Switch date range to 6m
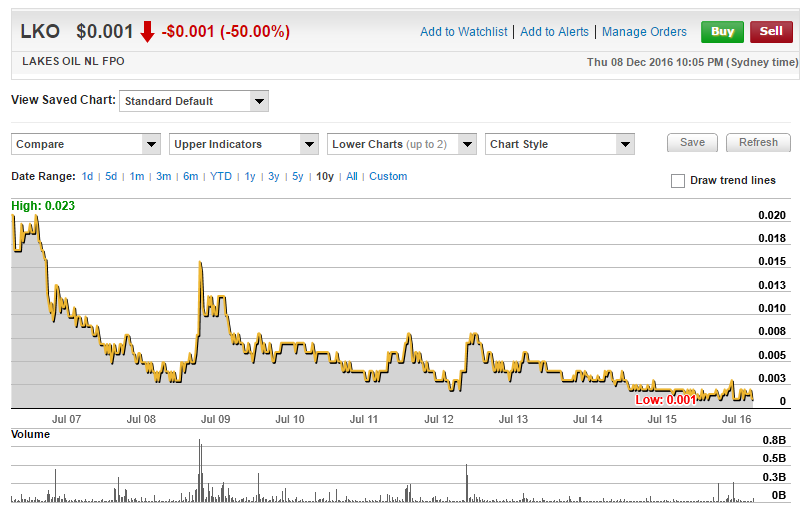This screenshot has height=507, width=810. point(190,177)
